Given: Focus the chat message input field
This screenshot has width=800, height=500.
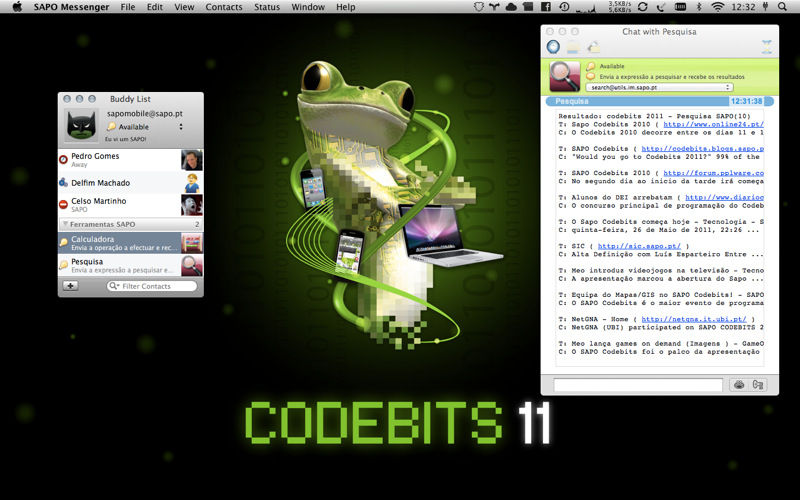Looking at the screenshot, I should tap(638, 385).
